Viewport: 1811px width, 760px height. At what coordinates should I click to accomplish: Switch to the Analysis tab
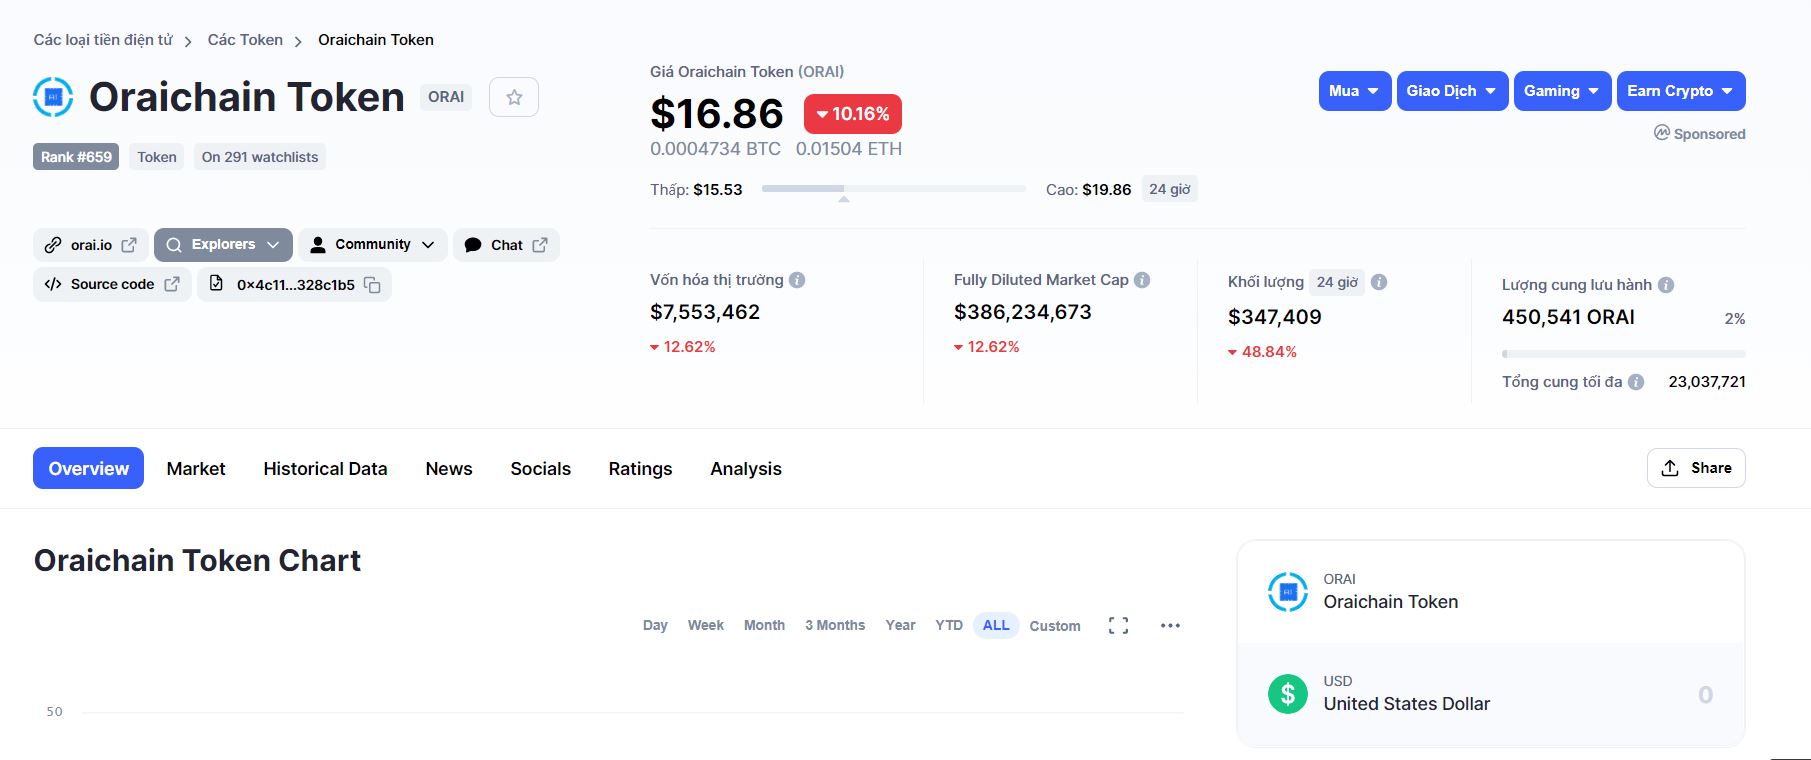coord(746,468)
